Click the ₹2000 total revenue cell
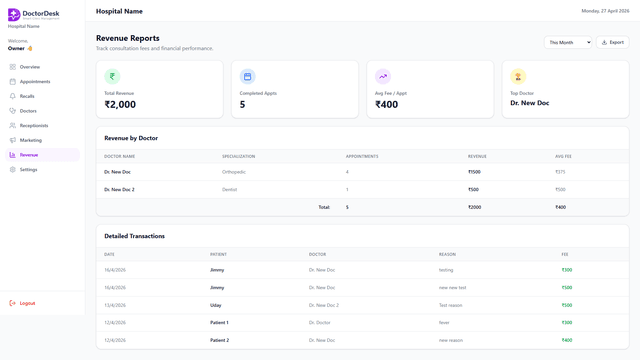 pyautogui.click(x=474, y=207)
